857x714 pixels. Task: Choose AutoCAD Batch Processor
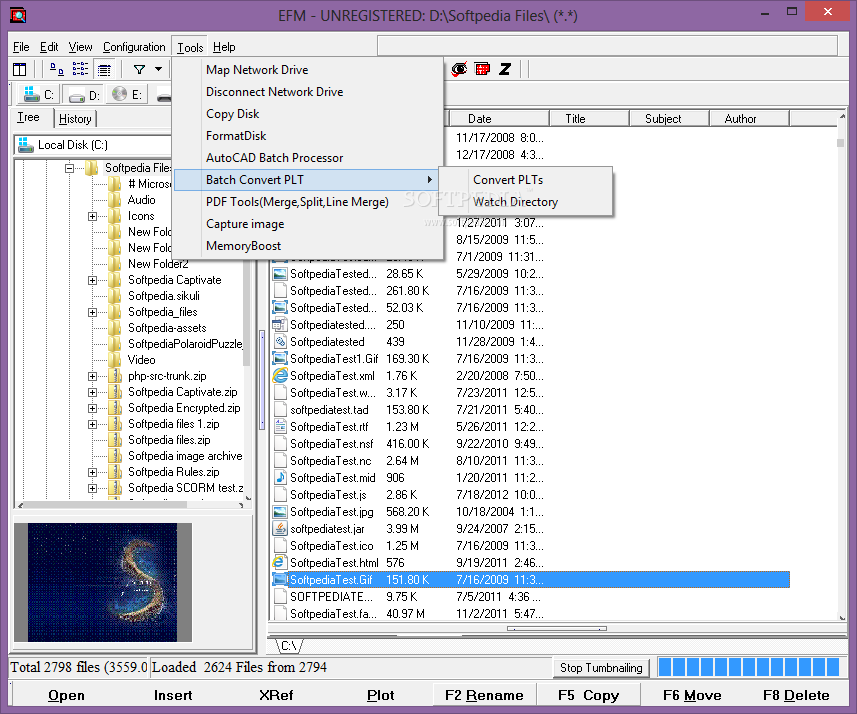point(307,158)
